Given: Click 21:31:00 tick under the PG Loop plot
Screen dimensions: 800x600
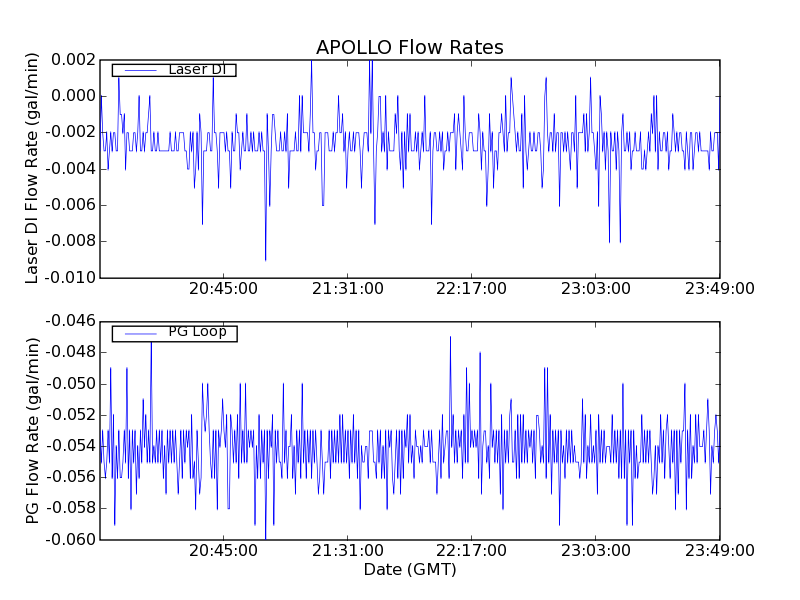Looking at the screenshot, I should click(x=347, y=551).
